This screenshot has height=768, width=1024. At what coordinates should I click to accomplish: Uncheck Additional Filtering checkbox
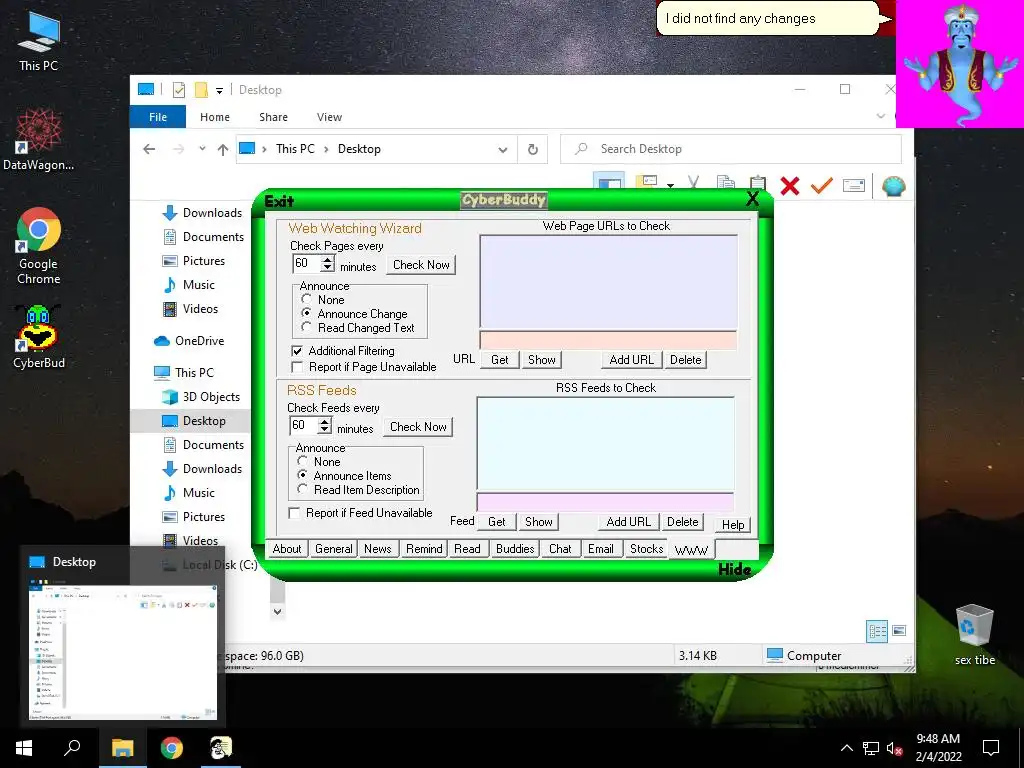point(297,351)
